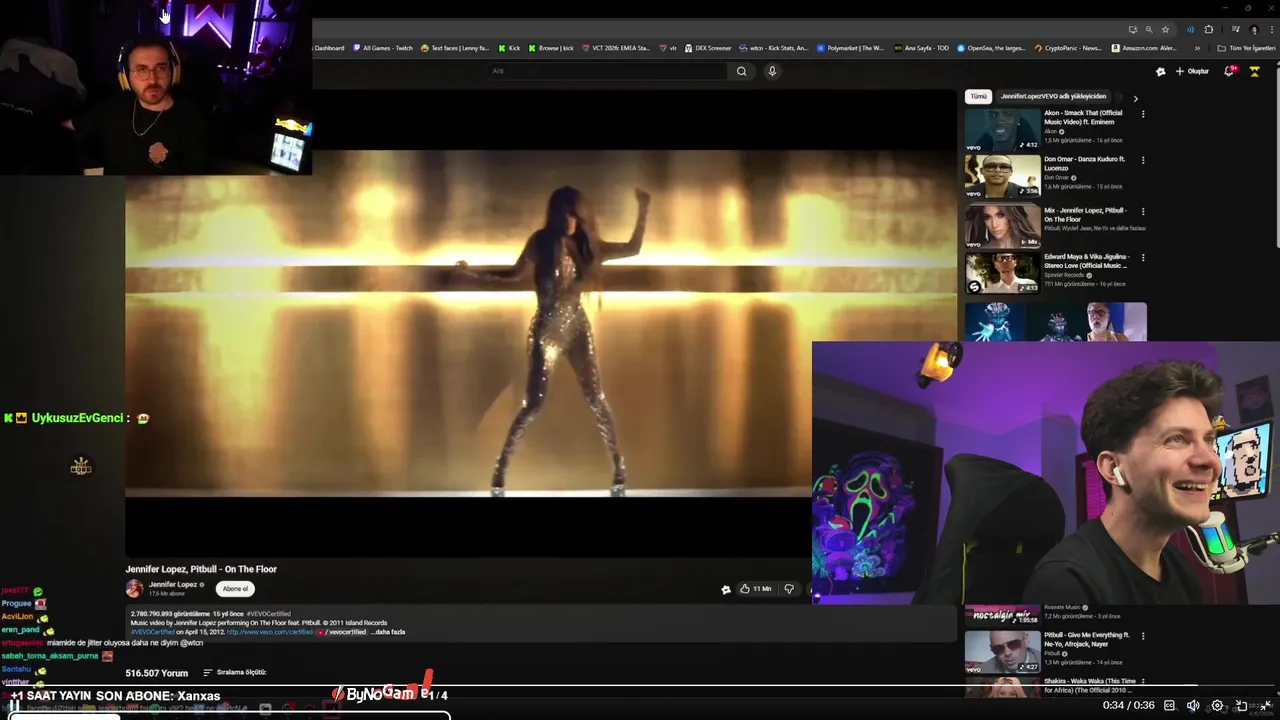
Task: Select JenniferLopezVEVO adlı yükleyiciden chip
Action: (1053, 97)
